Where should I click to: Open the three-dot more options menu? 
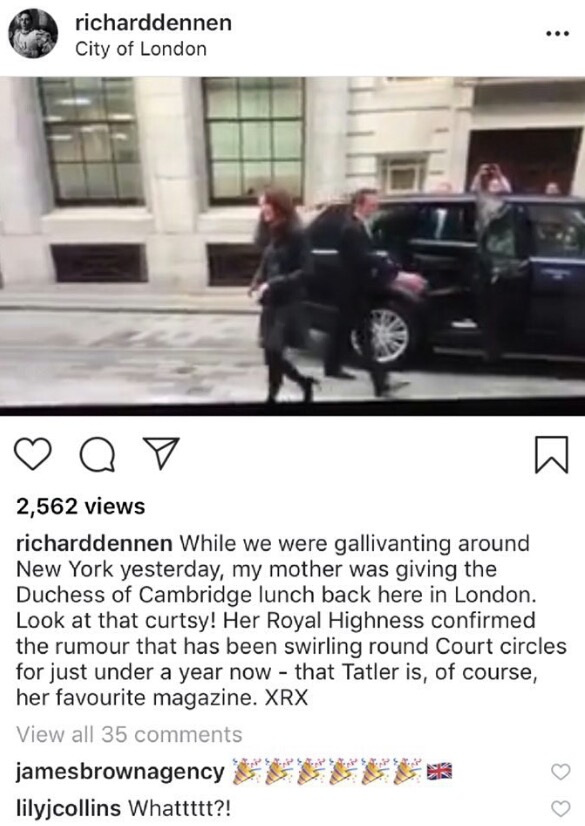click(558, 34)
